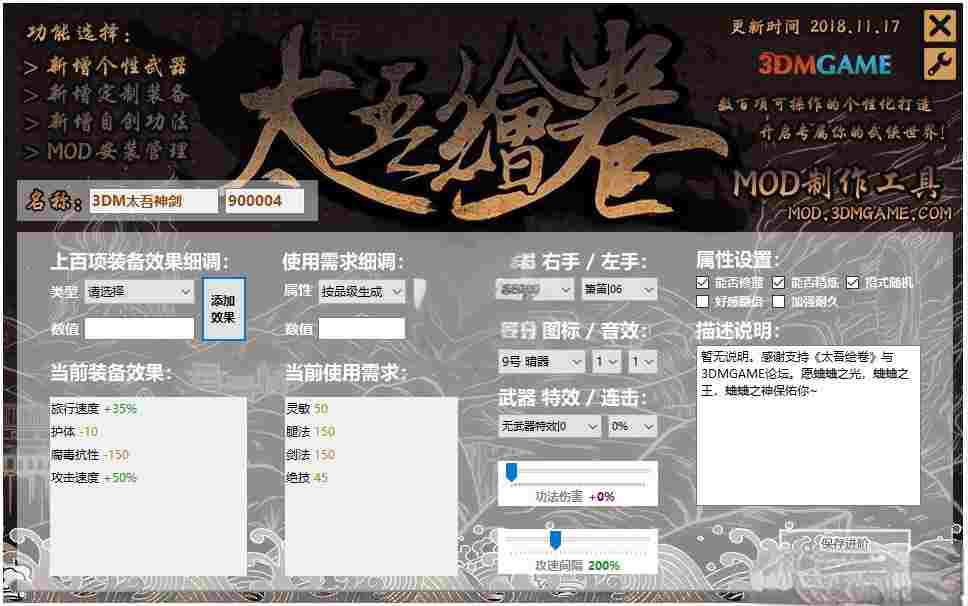Viewport: 968px width, 606px height.
Task: Open the MOD.3DMGAME.COM link
Action: click(x=870, y=214)
